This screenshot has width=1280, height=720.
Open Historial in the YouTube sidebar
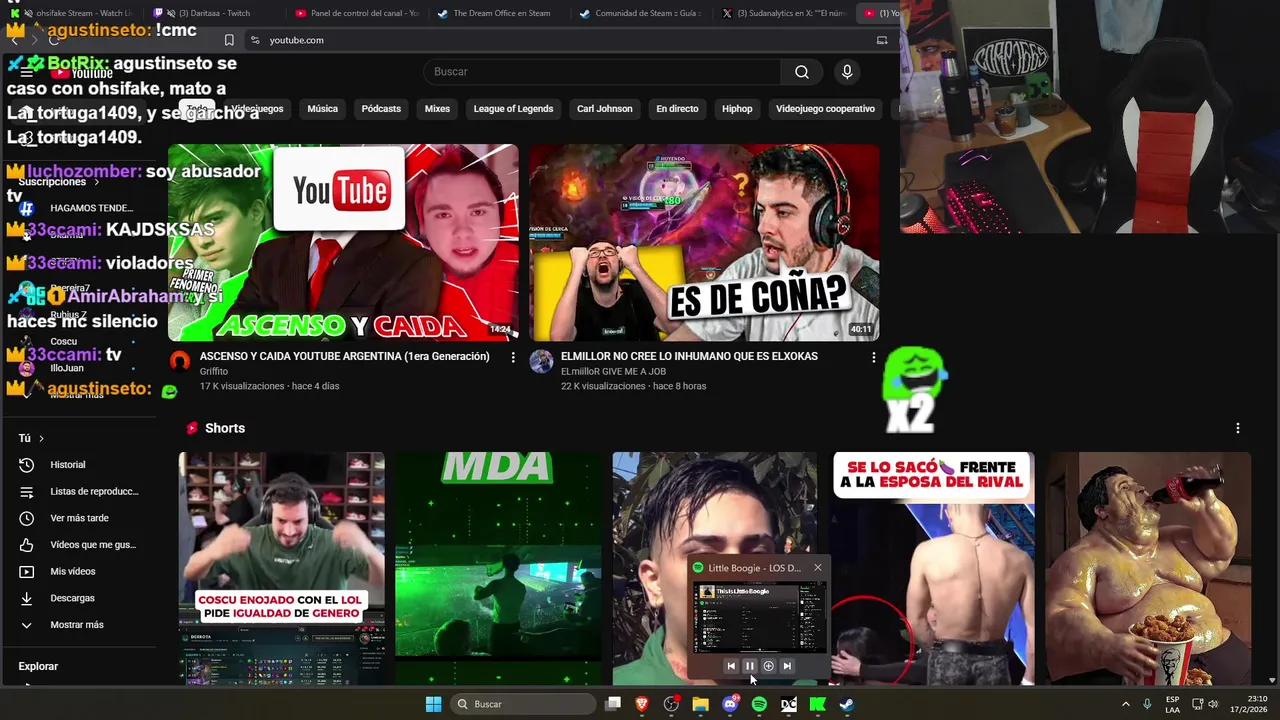point(80,465)
